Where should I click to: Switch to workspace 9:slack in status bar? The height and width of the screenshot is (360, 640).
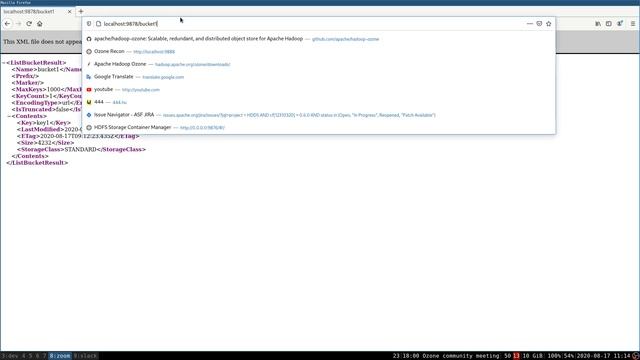(x=85, y=356)
